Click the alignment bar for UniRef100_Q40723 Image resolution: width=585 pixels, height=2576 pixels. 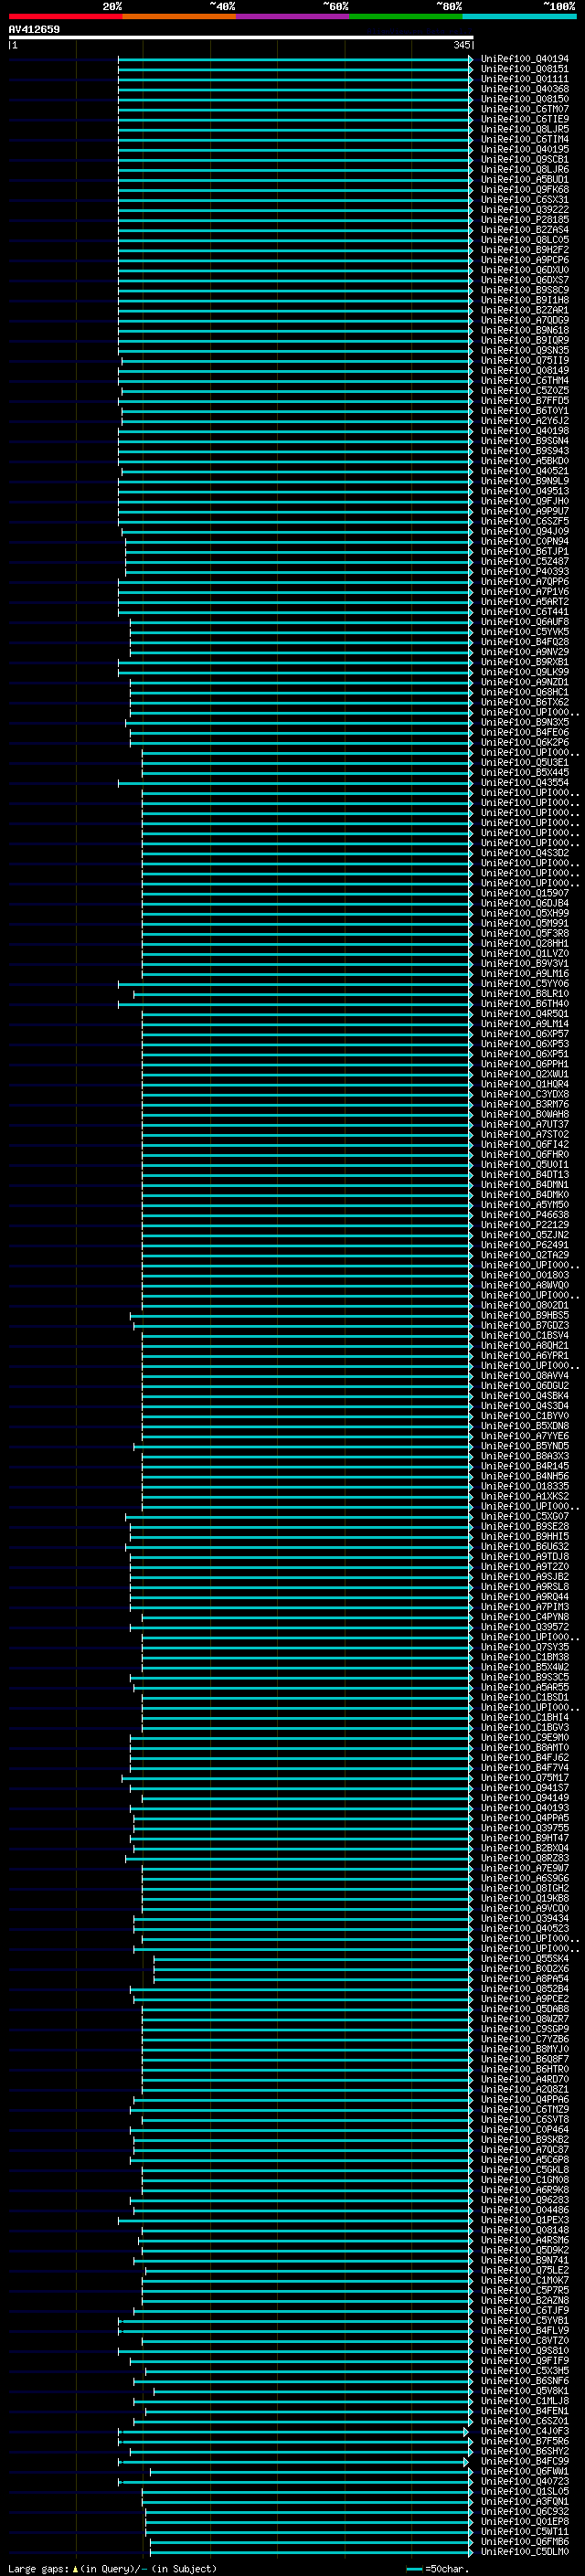pos(295,2480)
